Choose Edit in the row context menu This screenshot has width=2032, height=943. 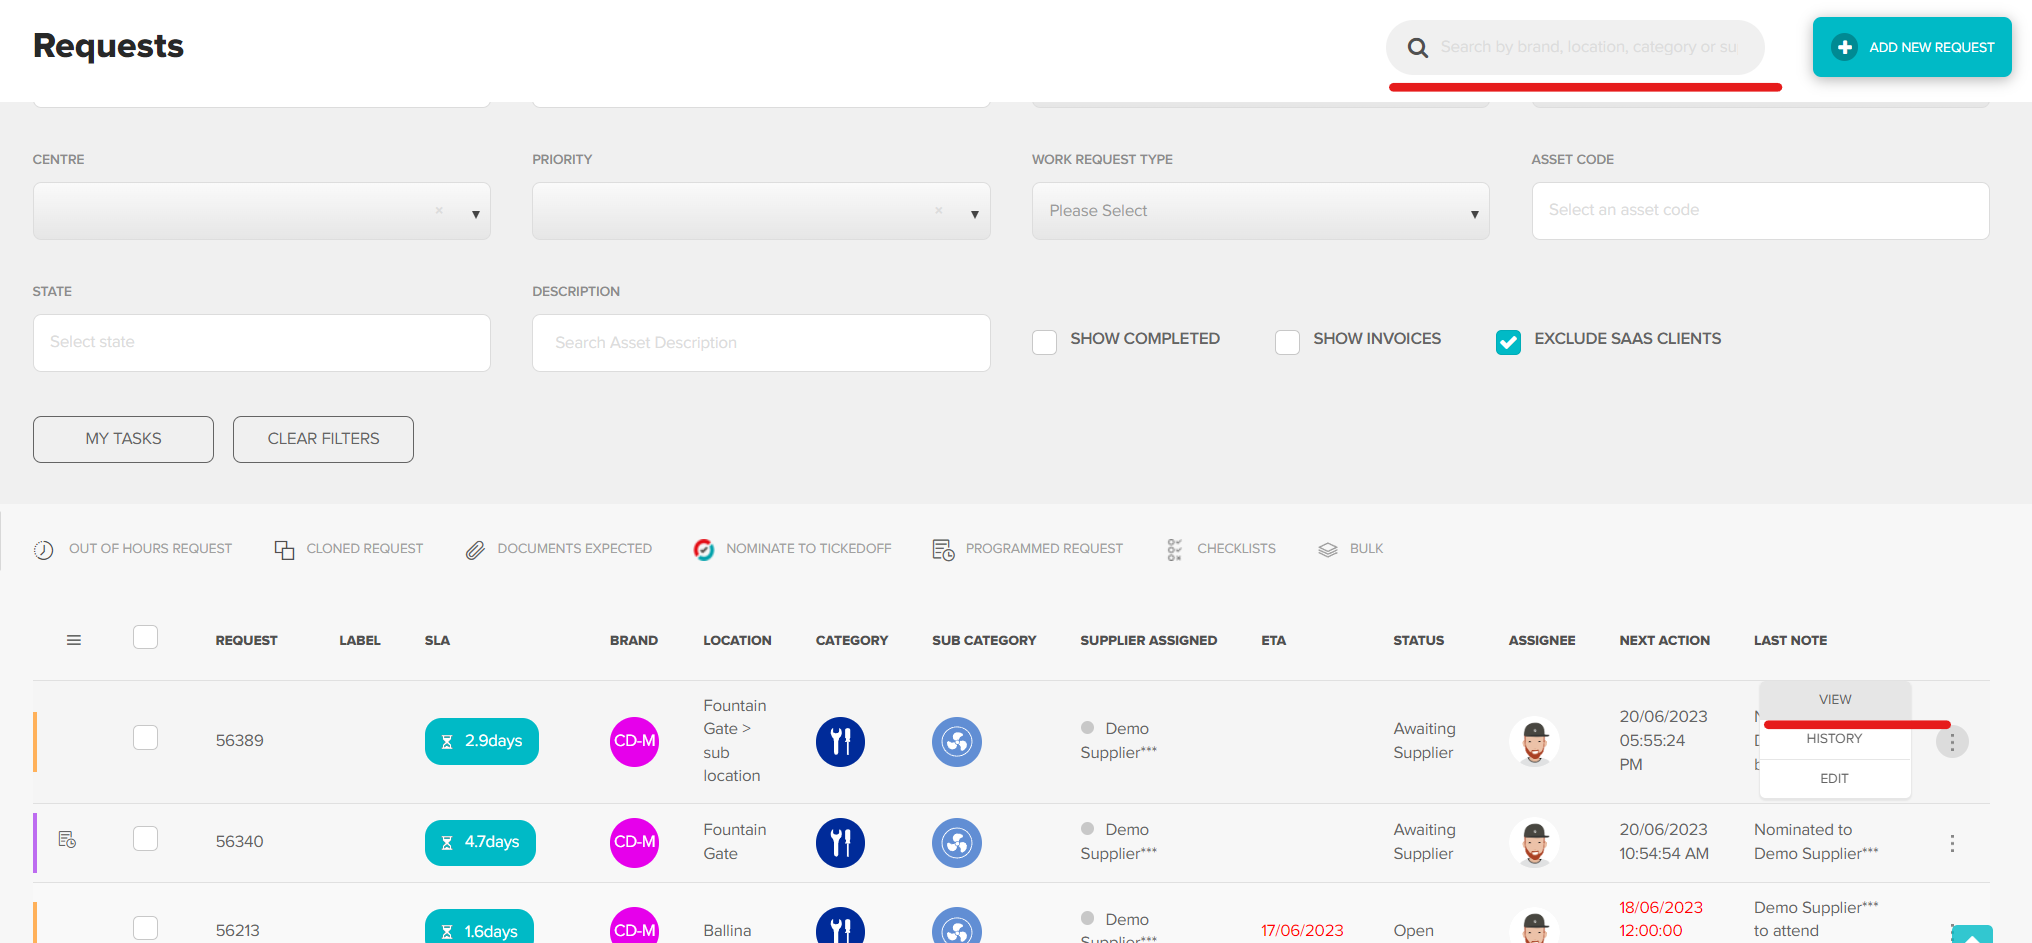pos(1834,779)
